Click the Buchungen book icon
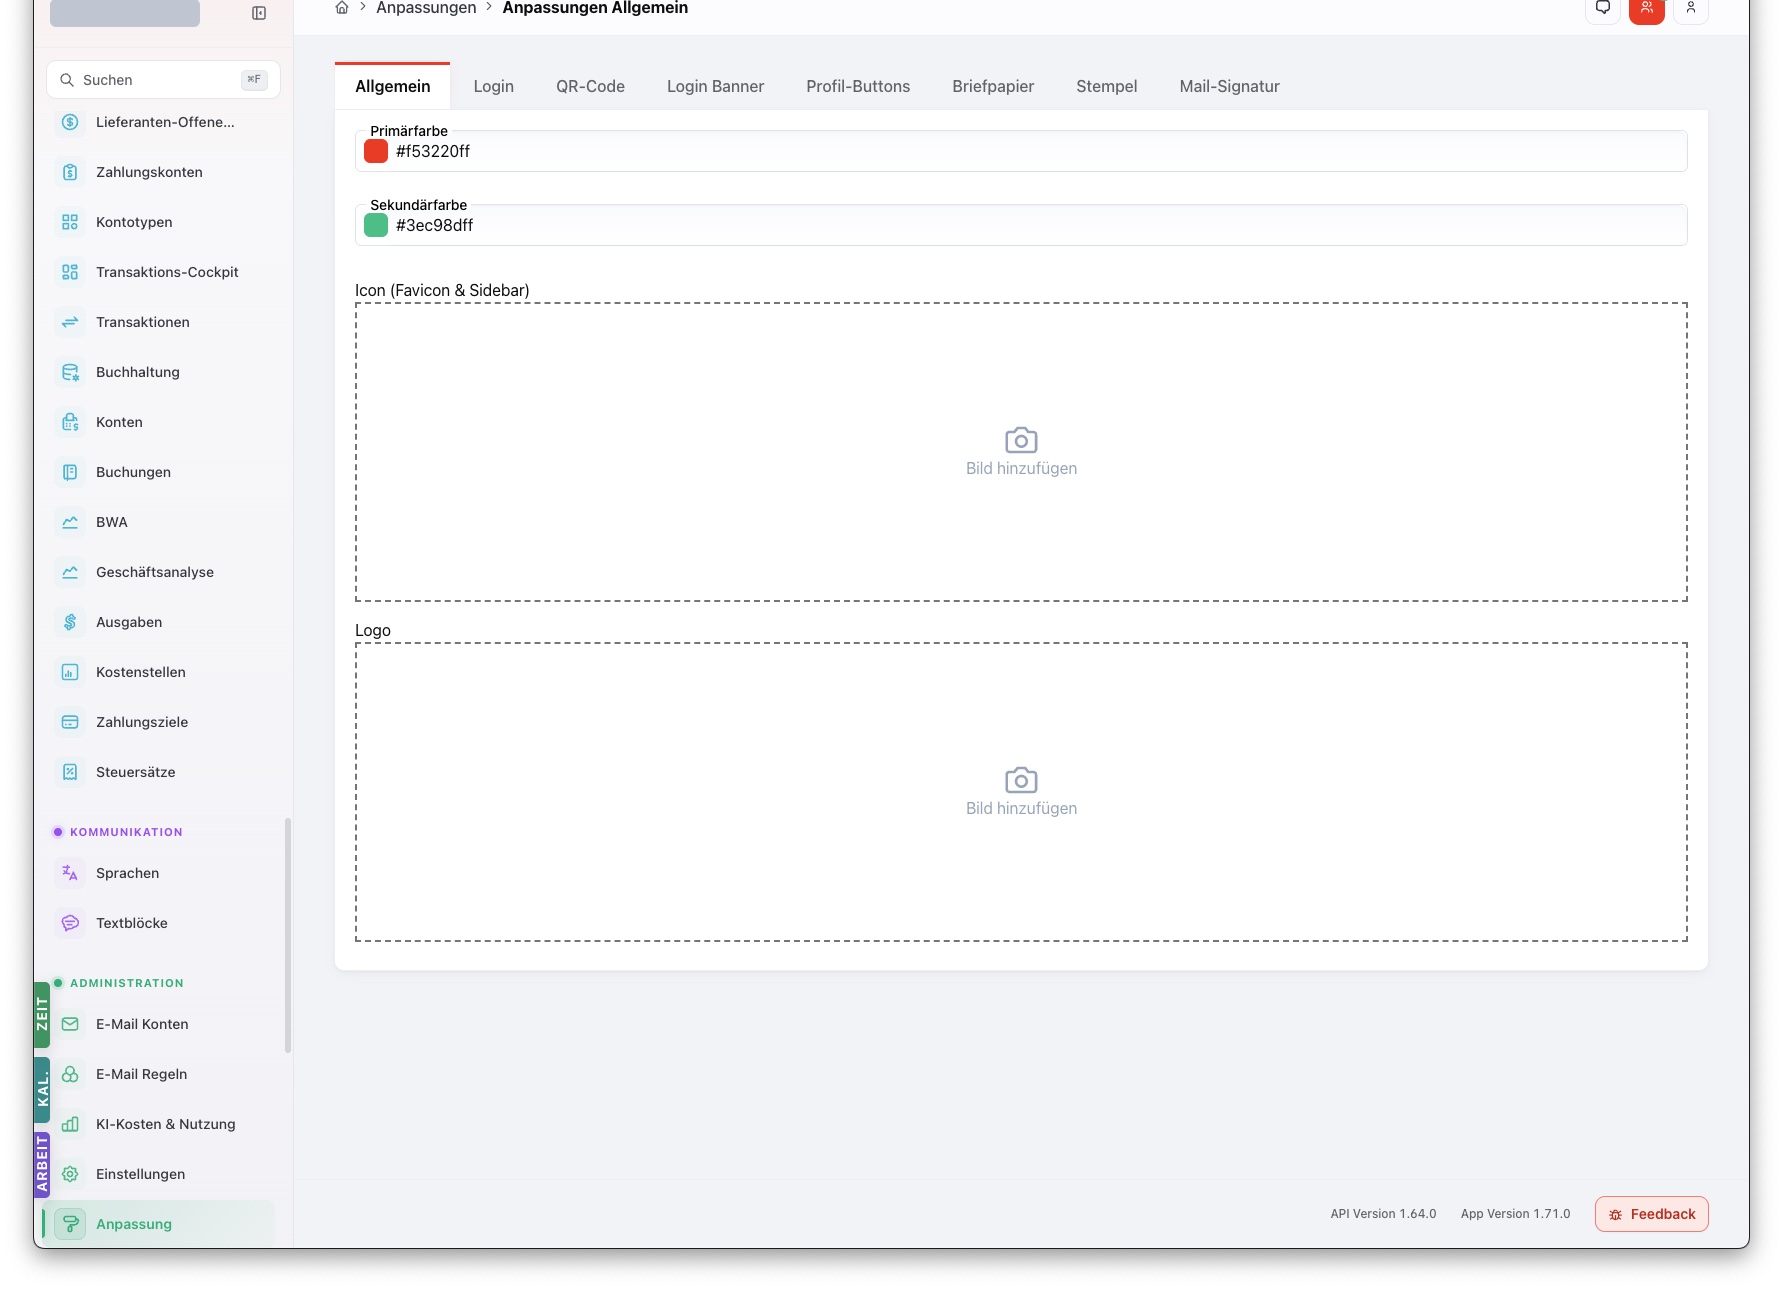The width and height of the screenshot is (1783, 1290). pos(70,472)
